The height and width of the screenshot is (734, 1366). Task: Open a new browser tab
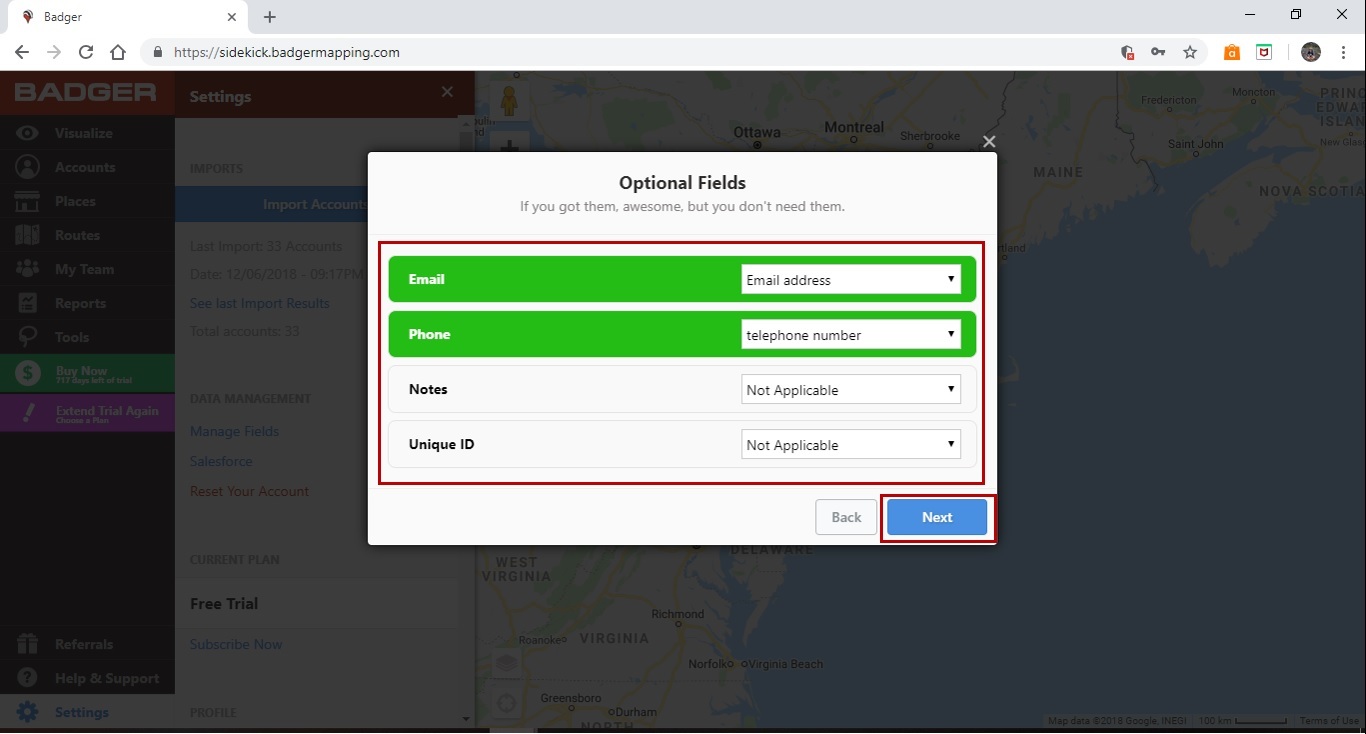pos(270,17)
